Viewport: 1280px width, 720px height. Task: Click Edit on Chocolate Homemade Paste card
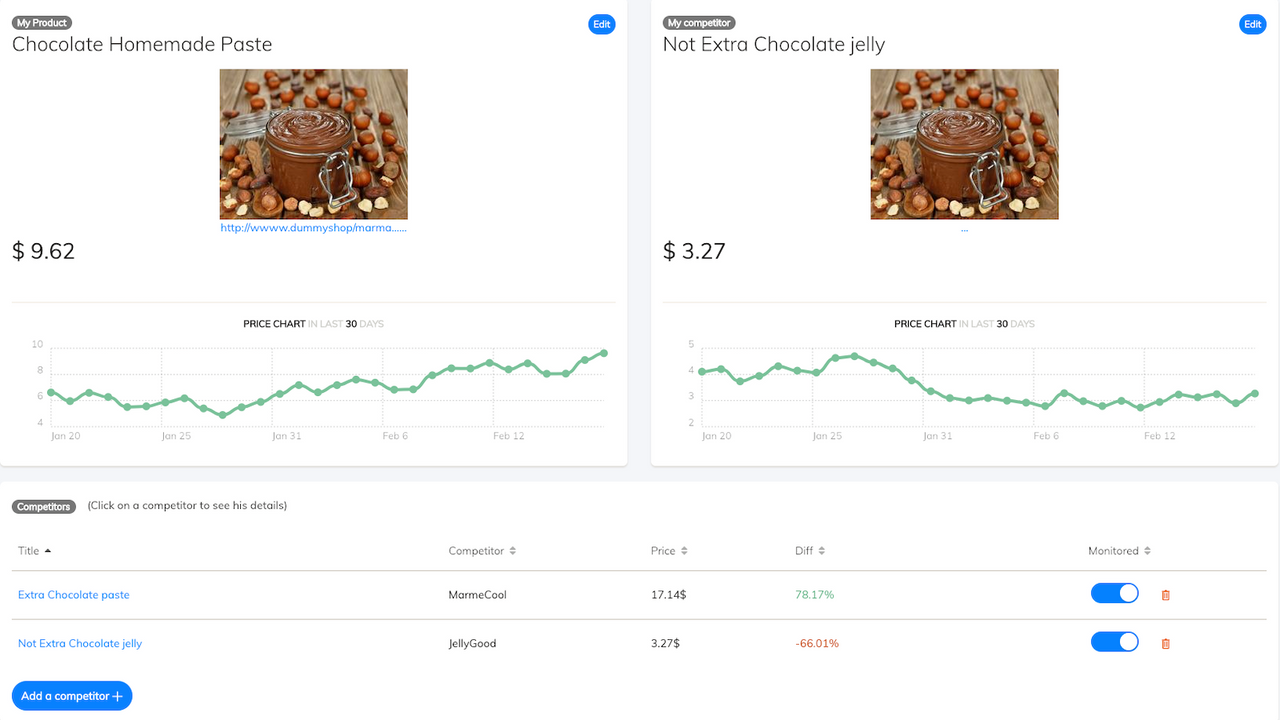(601, 24)
